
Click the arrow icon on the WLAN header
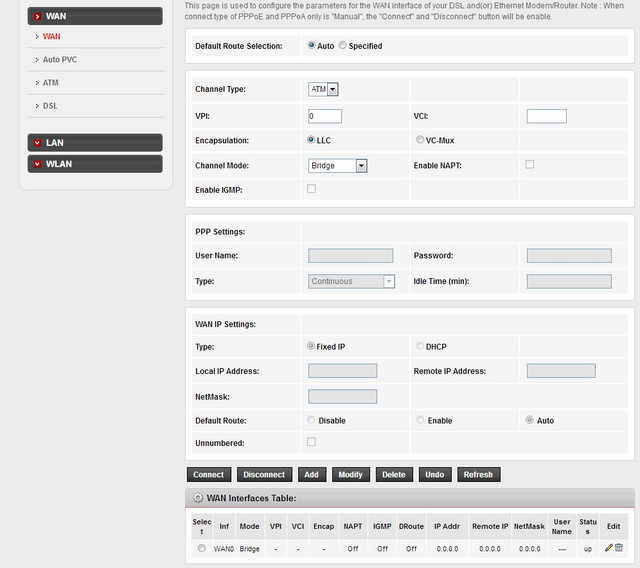tap(37, 164)
